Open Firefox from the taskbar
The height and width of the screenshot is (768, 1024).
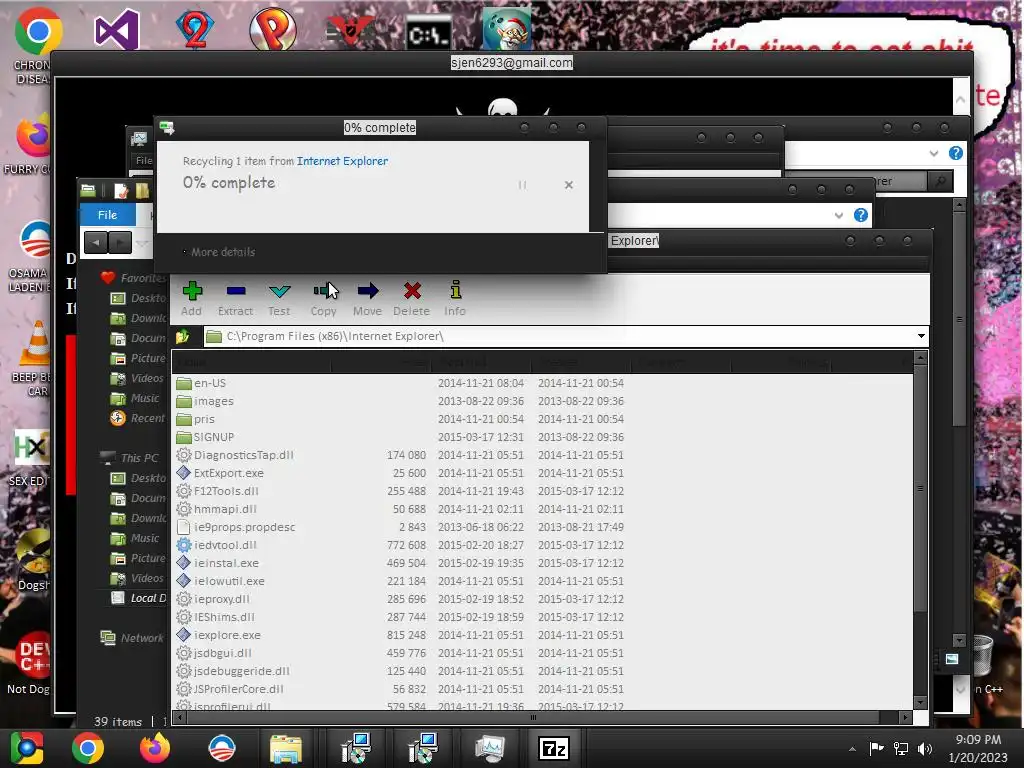155,748
